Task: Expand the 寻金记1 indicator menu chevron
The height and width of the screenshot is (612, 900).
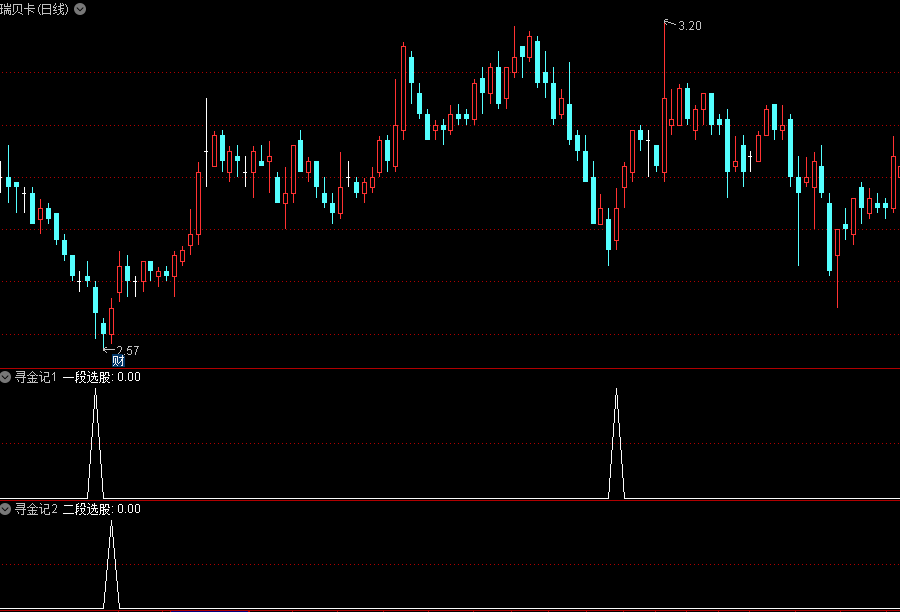Action: click(x=5, y=377)
